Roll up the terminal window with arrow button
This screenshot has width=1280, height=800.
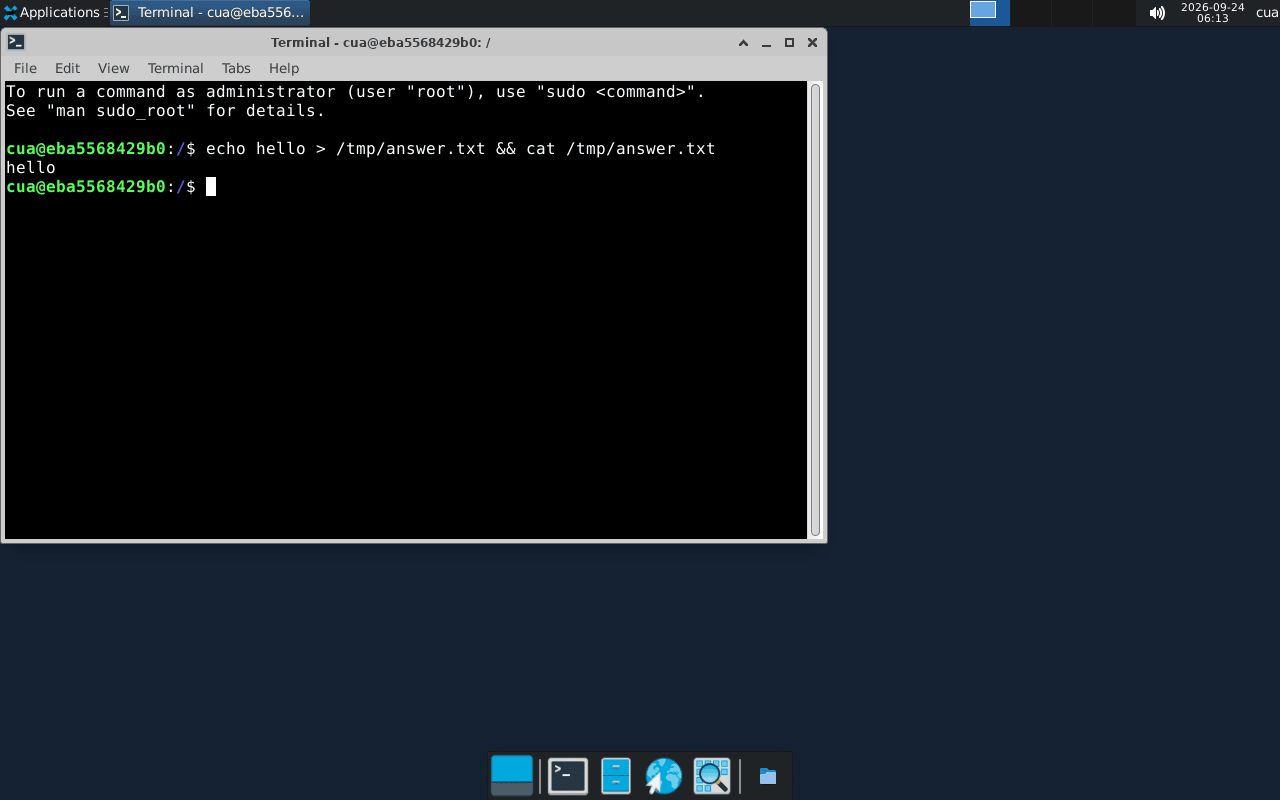point(743,43)
